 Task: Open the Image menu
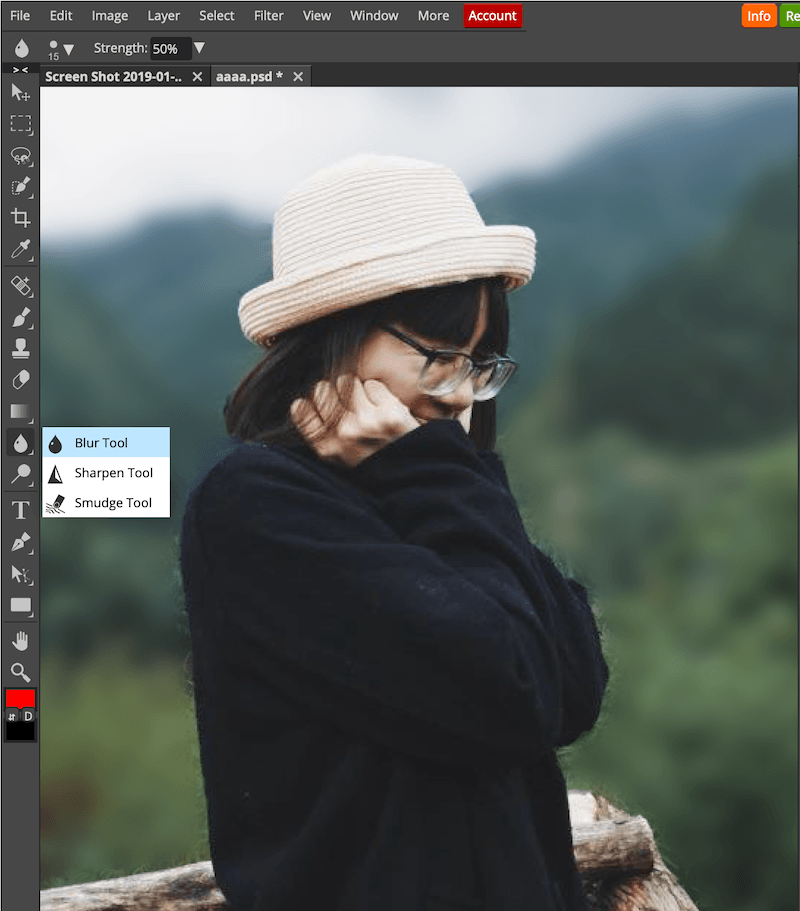110,16
